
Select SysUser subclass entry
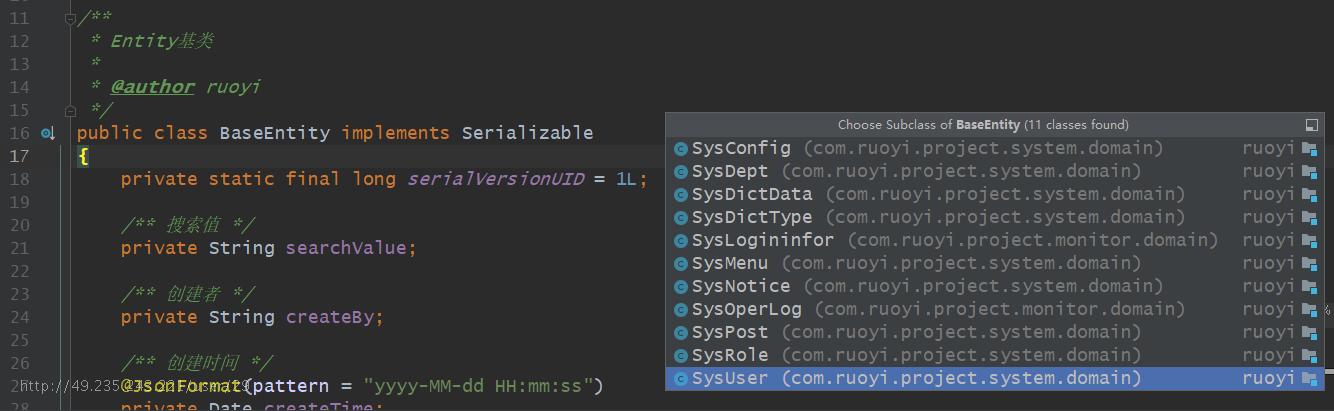(994, 379)
